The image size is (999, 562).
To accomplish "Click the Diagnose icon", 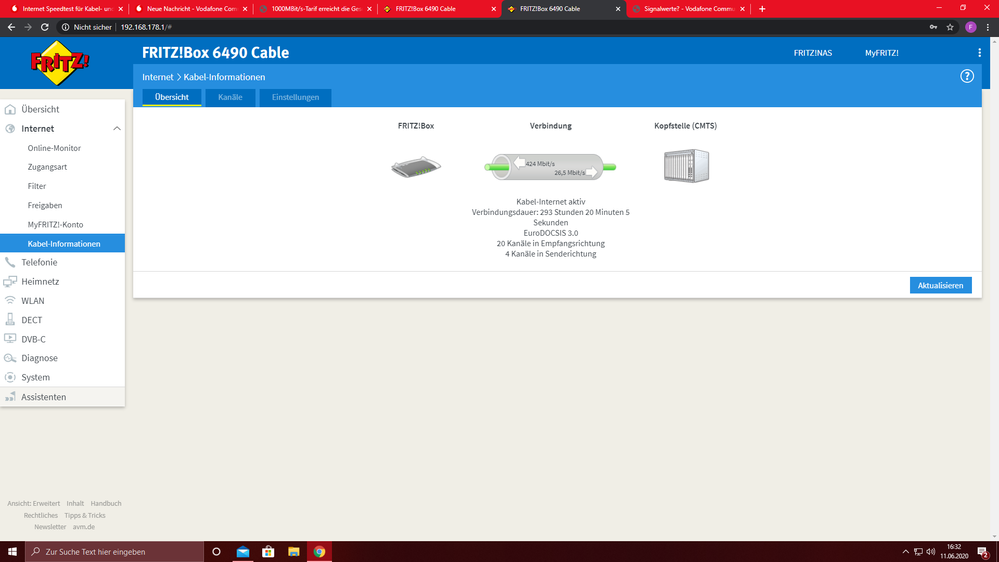I will tap(10, 358).
